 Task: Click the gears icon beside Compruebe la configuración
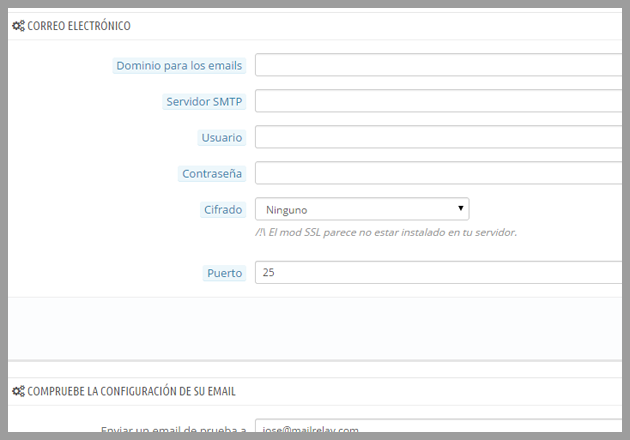tap(18, 391)
